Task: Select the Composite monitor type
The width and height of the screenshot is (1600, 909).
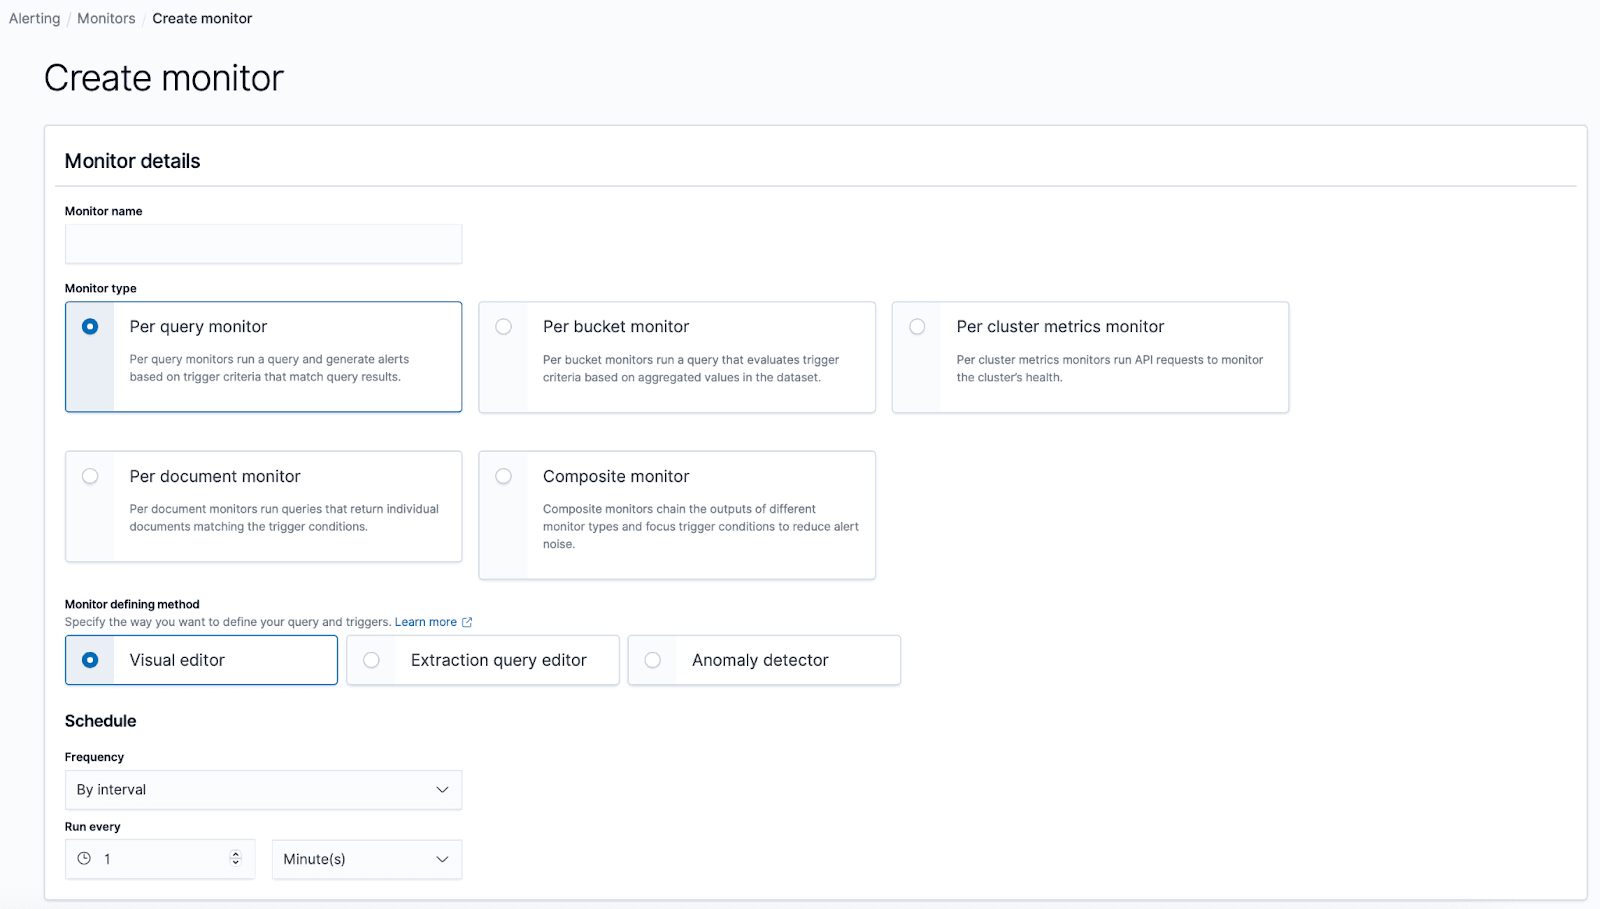Action: pyautogui.click(x=504, y=476)
